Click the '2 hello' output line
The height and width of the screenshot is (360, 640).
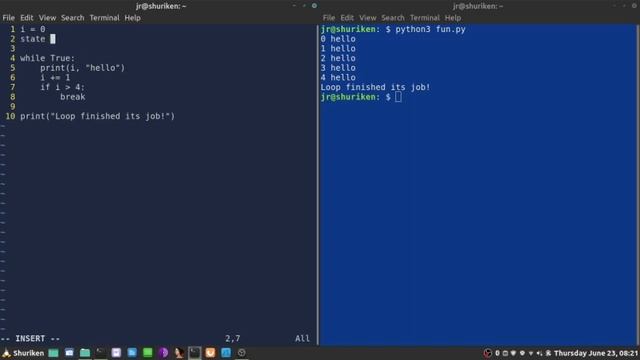coord(338,58)
